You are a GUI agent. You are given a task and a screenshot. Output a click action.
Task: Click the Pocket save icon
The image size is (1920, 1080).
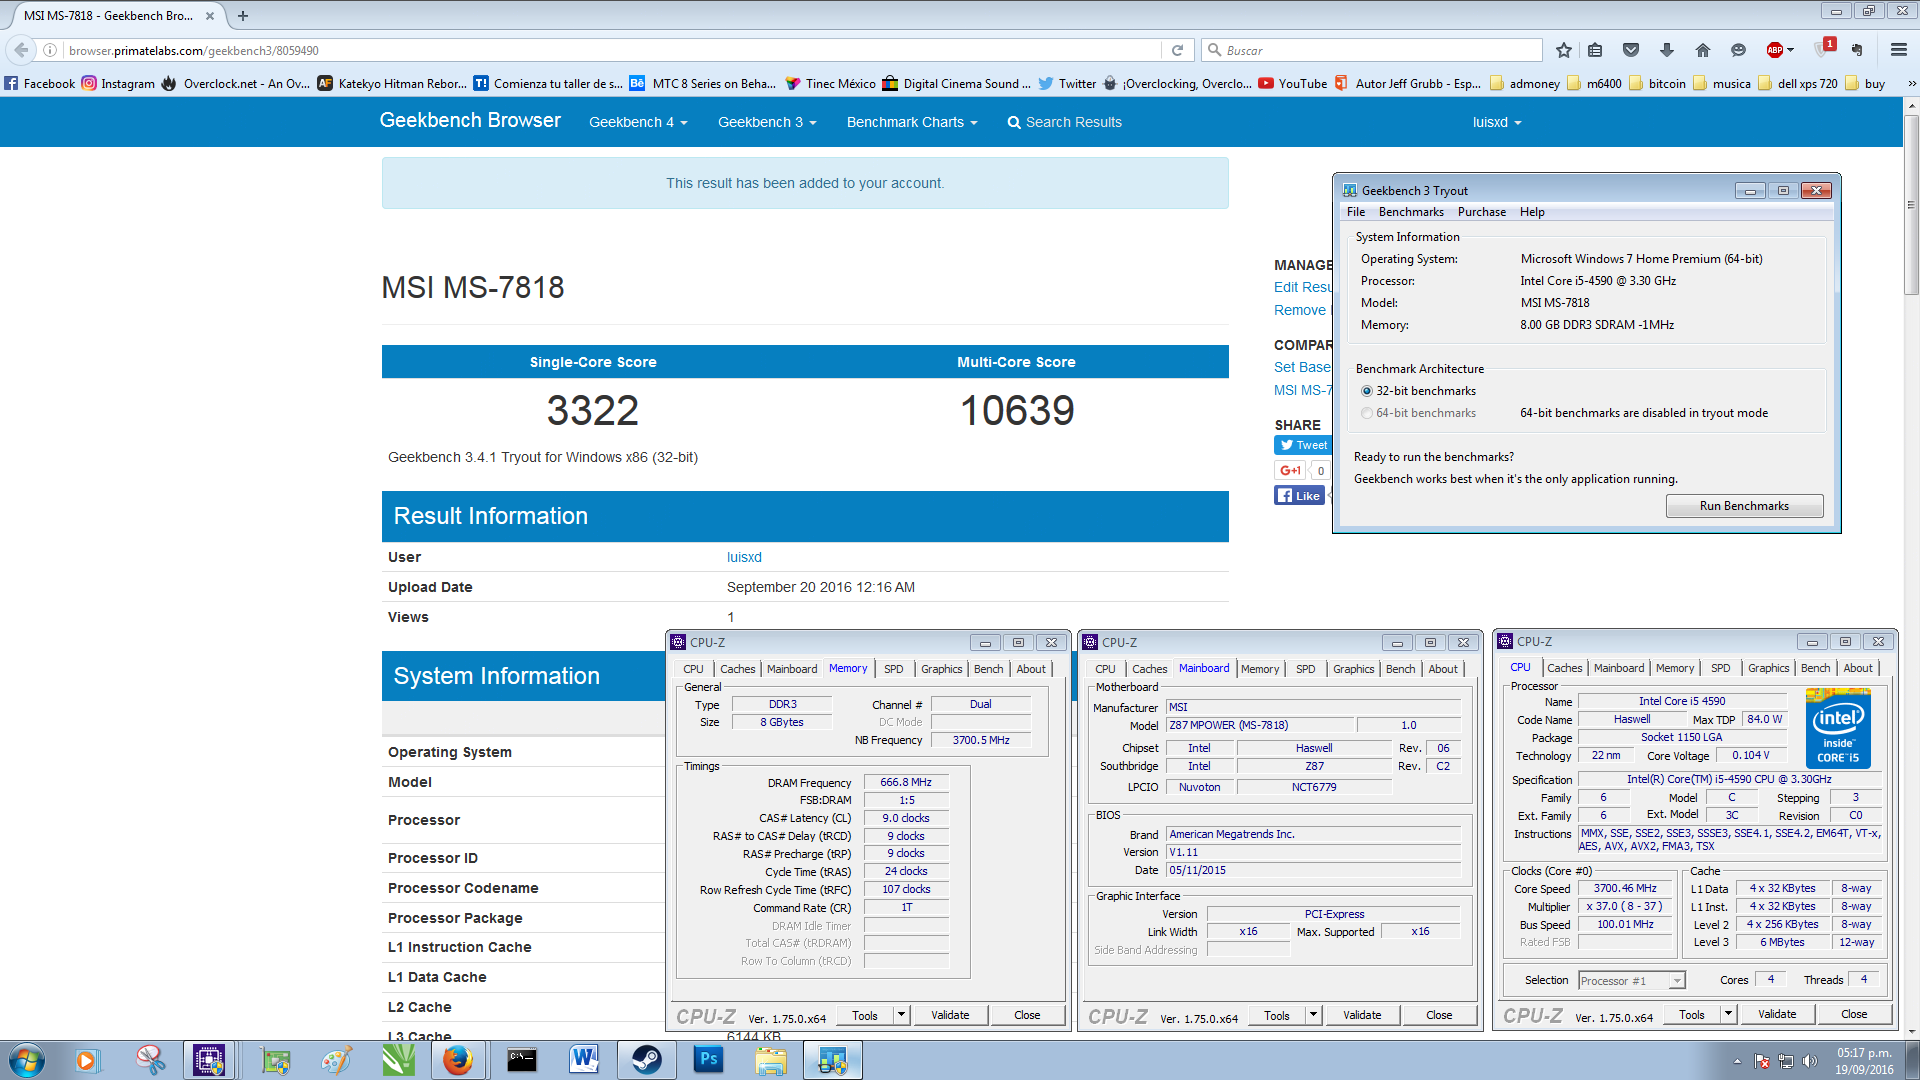1631,50
